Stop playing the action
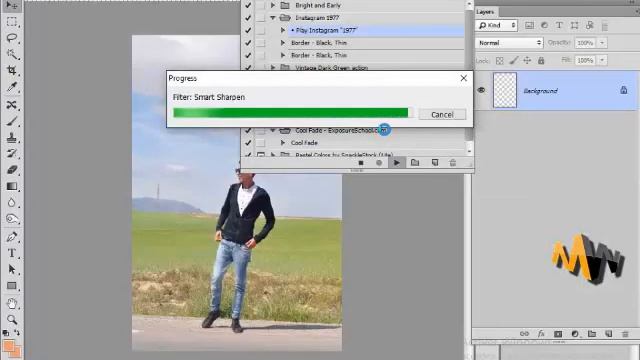This screenshot has width=640, height=360. coord(361,163)
